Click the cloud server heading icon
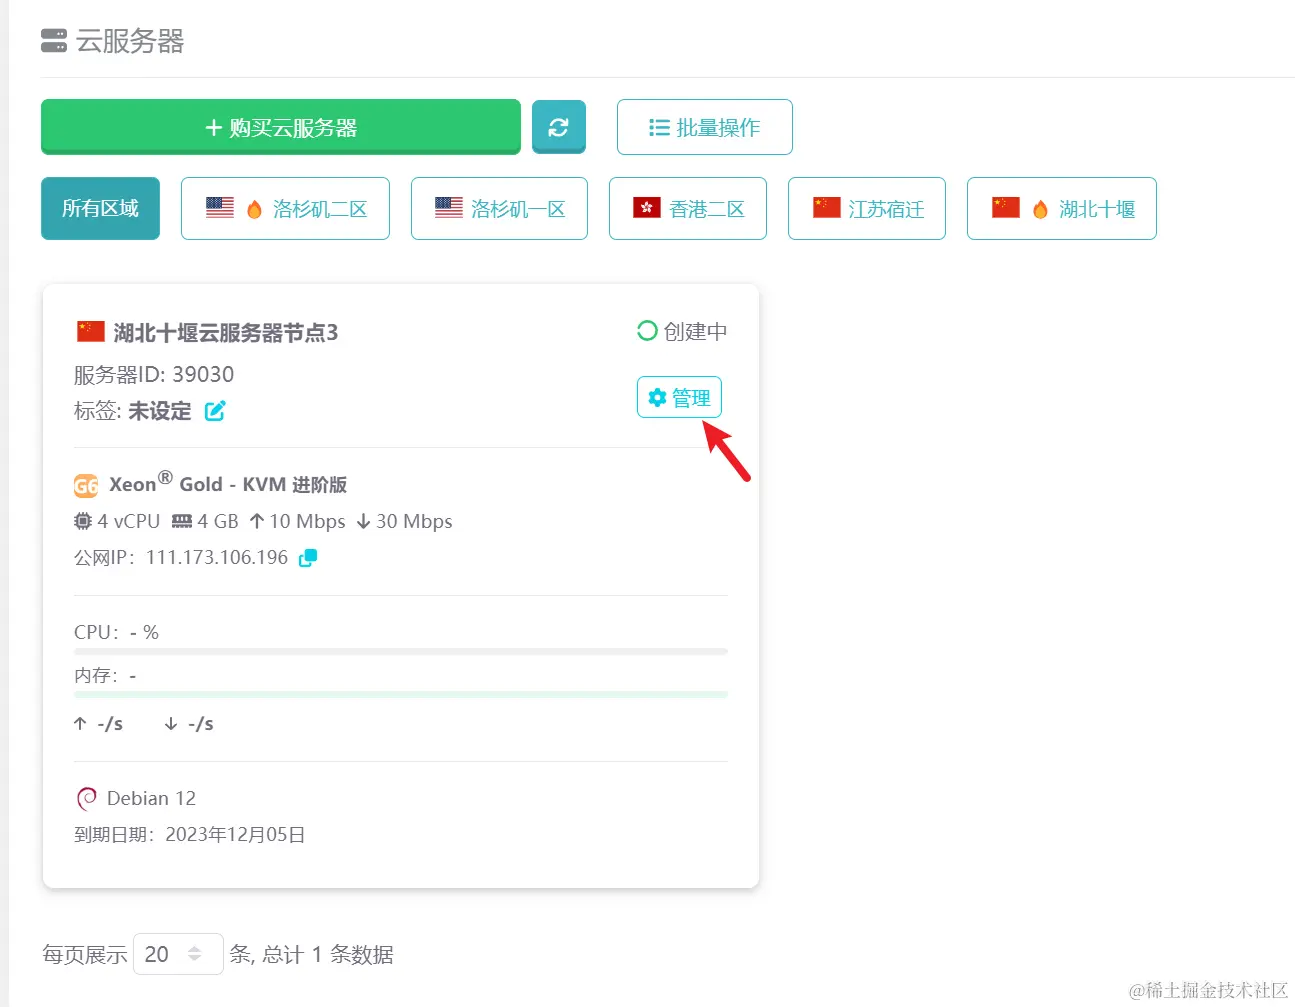Screen dimensions: 1295x1007 coord(54,41)
